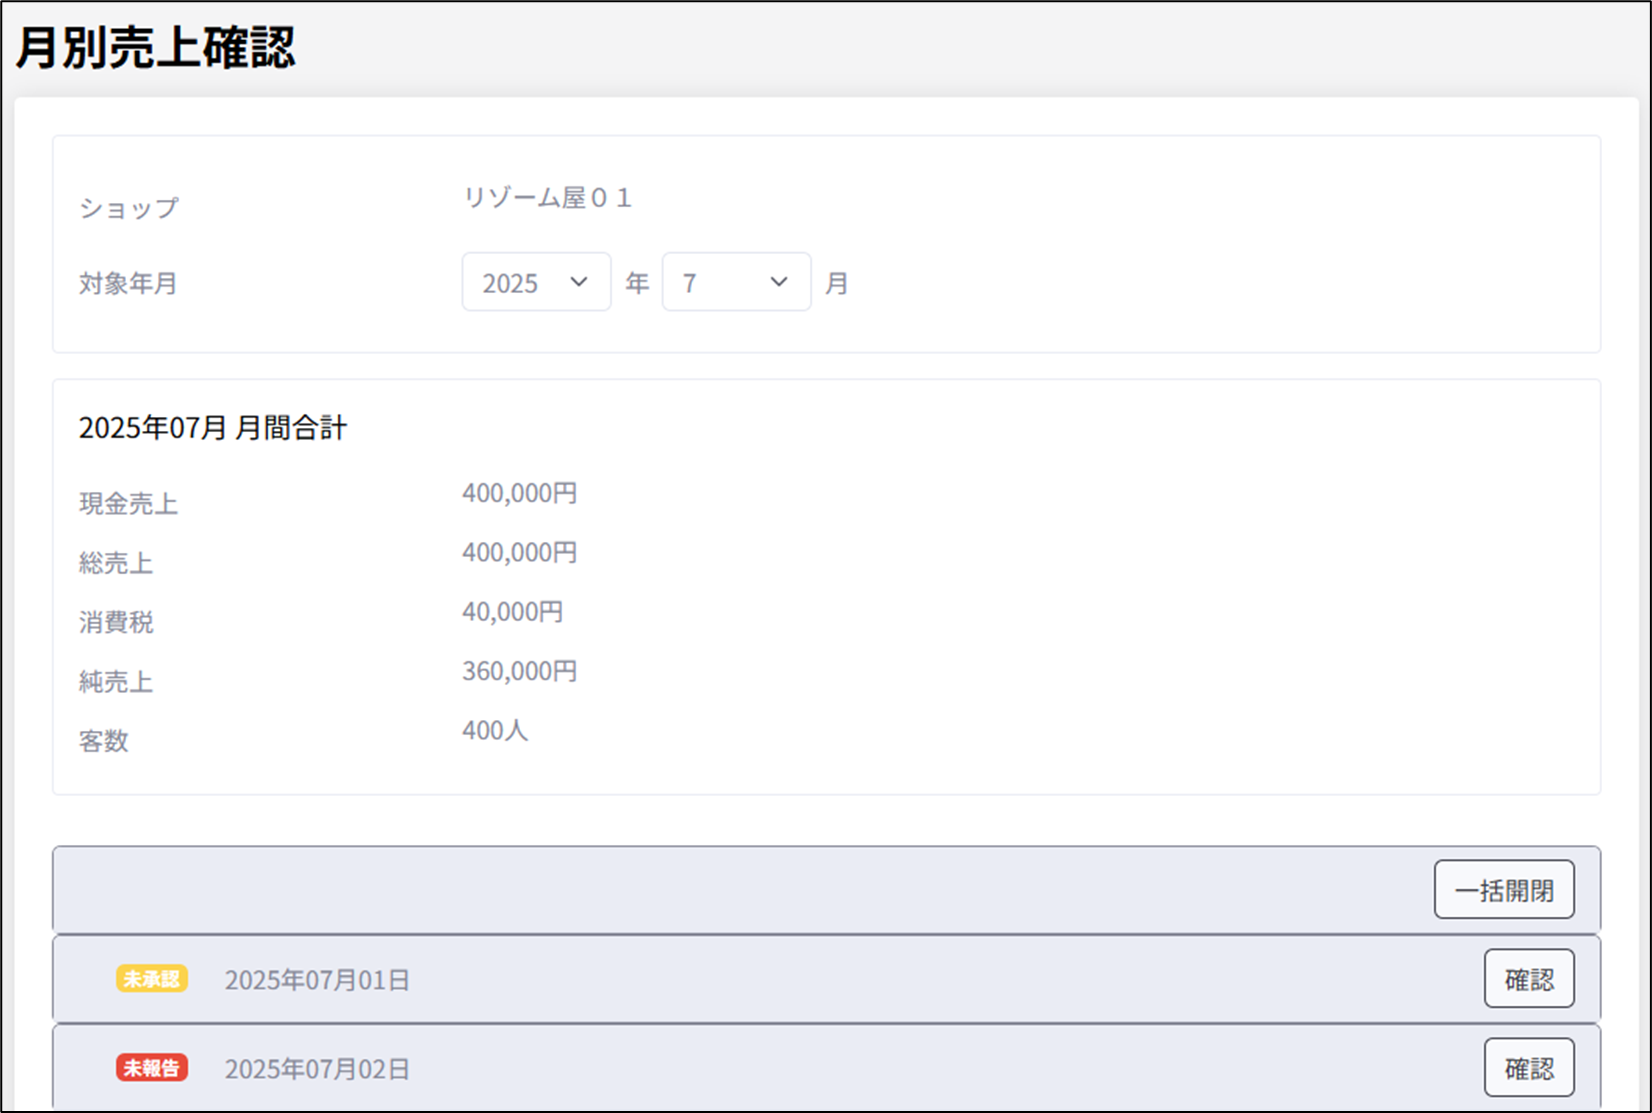
Task: Click the 客数 label
Action: tap(104, 741)
